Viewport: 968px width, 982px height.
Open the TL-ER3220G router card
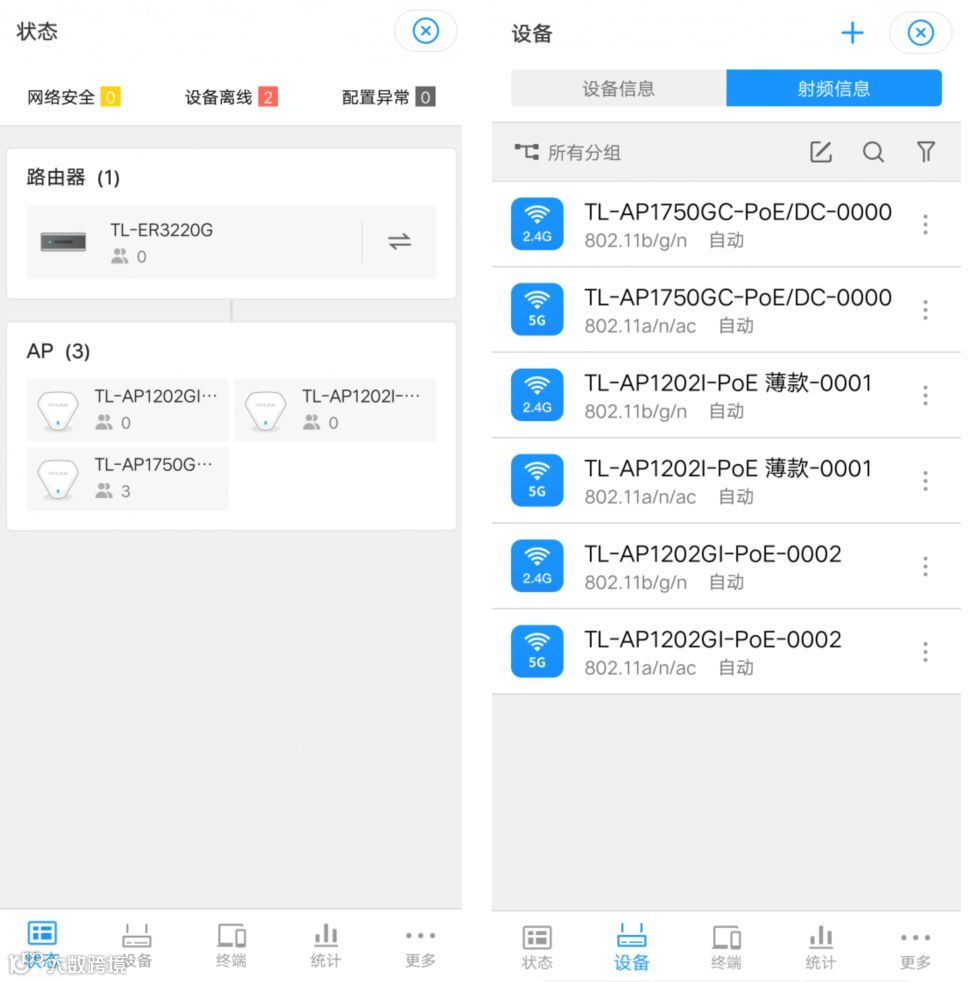click(x=231, y=242)
